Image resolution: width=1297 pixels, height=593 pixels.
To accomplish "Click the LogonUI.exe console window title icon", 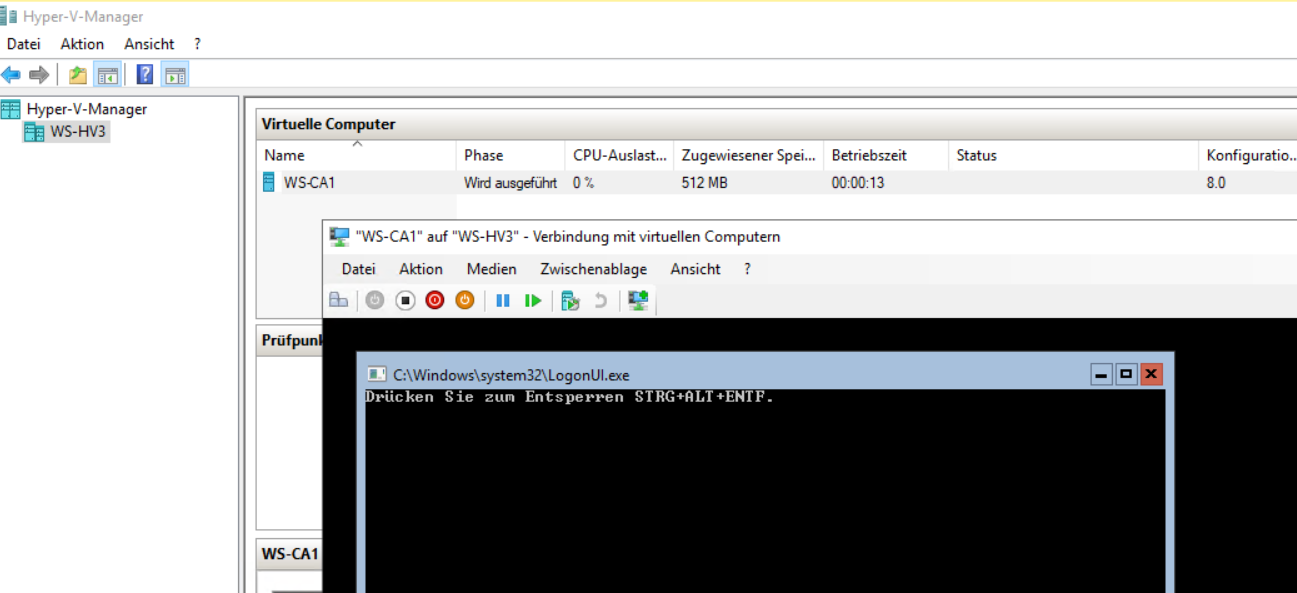I will coord(377,375).
